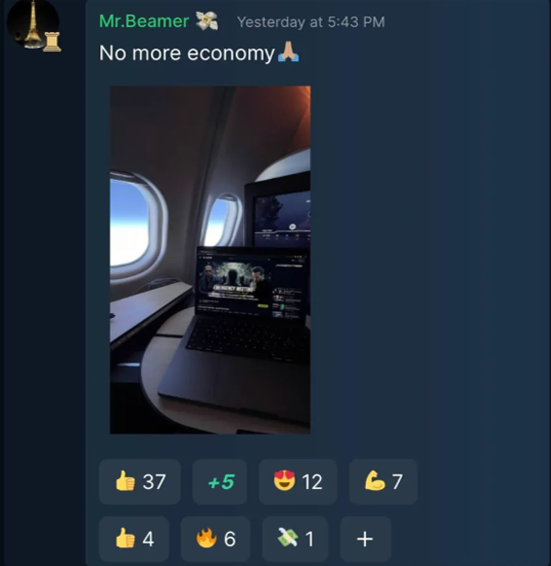Expand the green +5 reaction pill
The height and width of the screenshot is (566, 551).
(220, 482)
